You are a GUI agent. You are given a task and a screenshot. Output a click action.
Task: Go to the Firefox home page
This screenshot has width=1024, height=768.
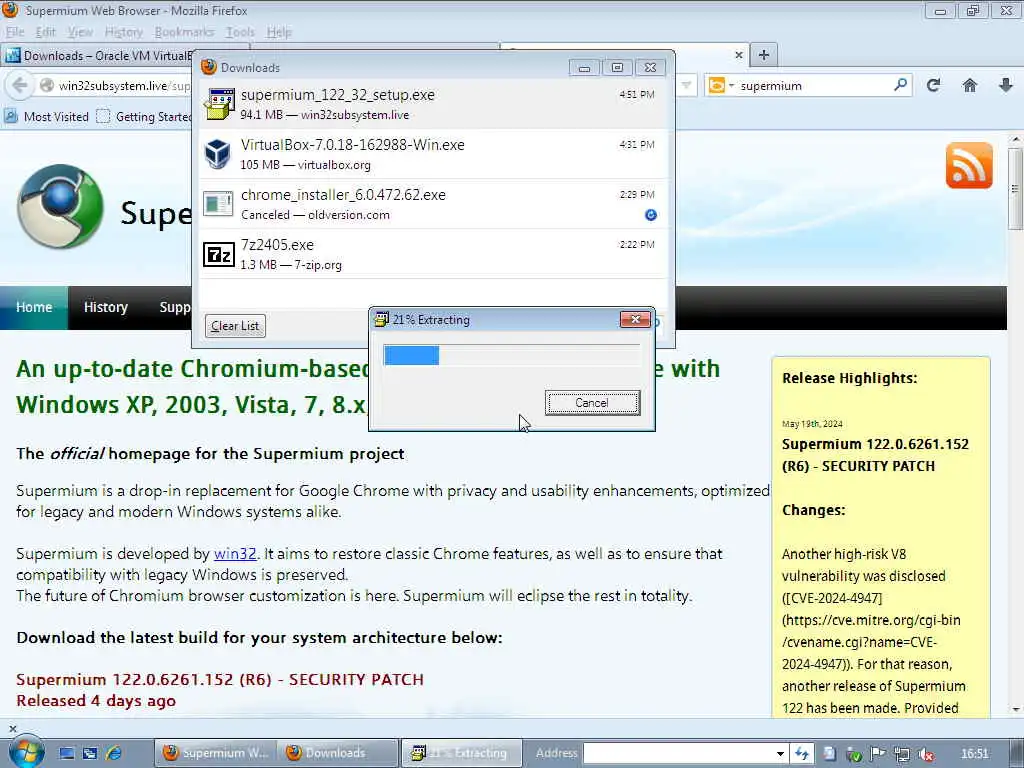tap(970, 86)
